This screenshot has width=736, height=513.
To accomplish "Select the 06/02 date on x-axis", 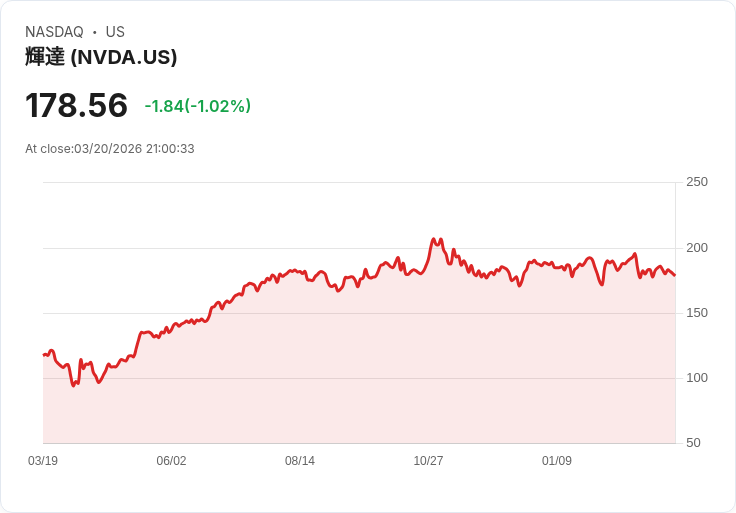I will 171,461.
